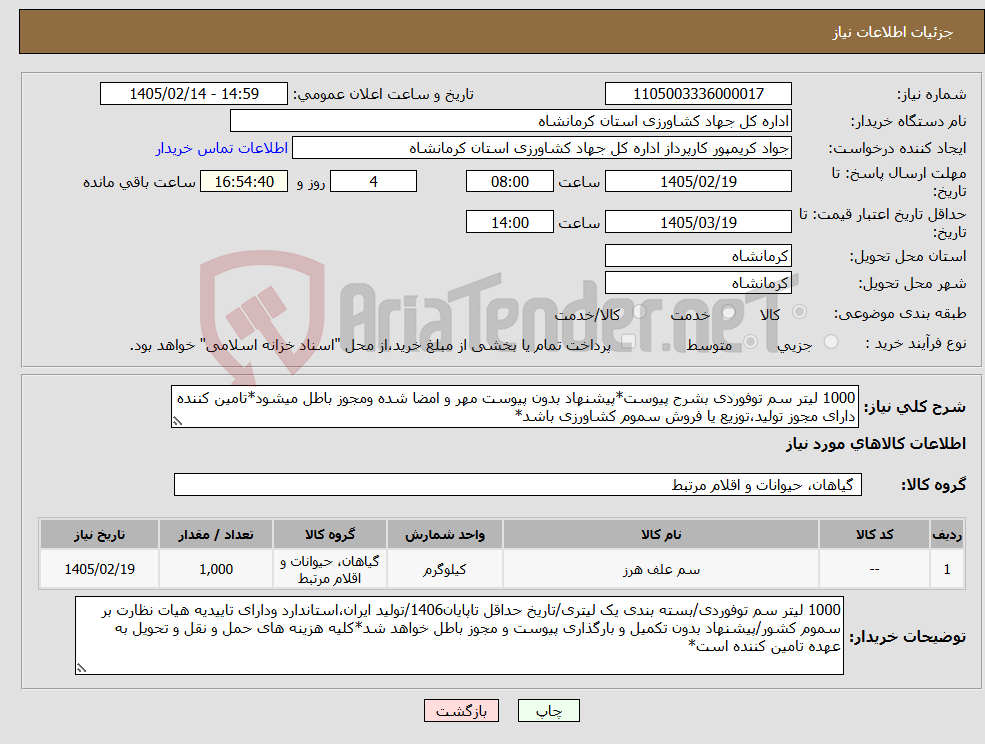Click the row number cell 1

point(947,569)
